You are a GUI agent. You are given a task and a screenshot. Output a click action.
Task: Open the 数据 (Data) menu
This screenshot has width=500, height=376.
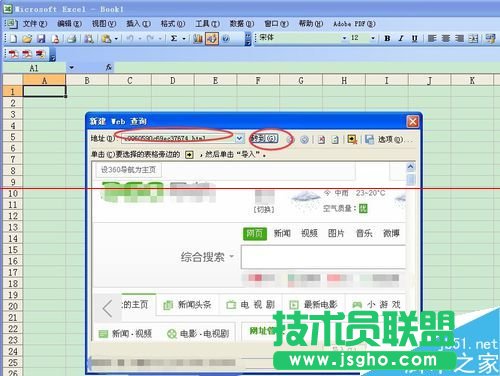242,24
